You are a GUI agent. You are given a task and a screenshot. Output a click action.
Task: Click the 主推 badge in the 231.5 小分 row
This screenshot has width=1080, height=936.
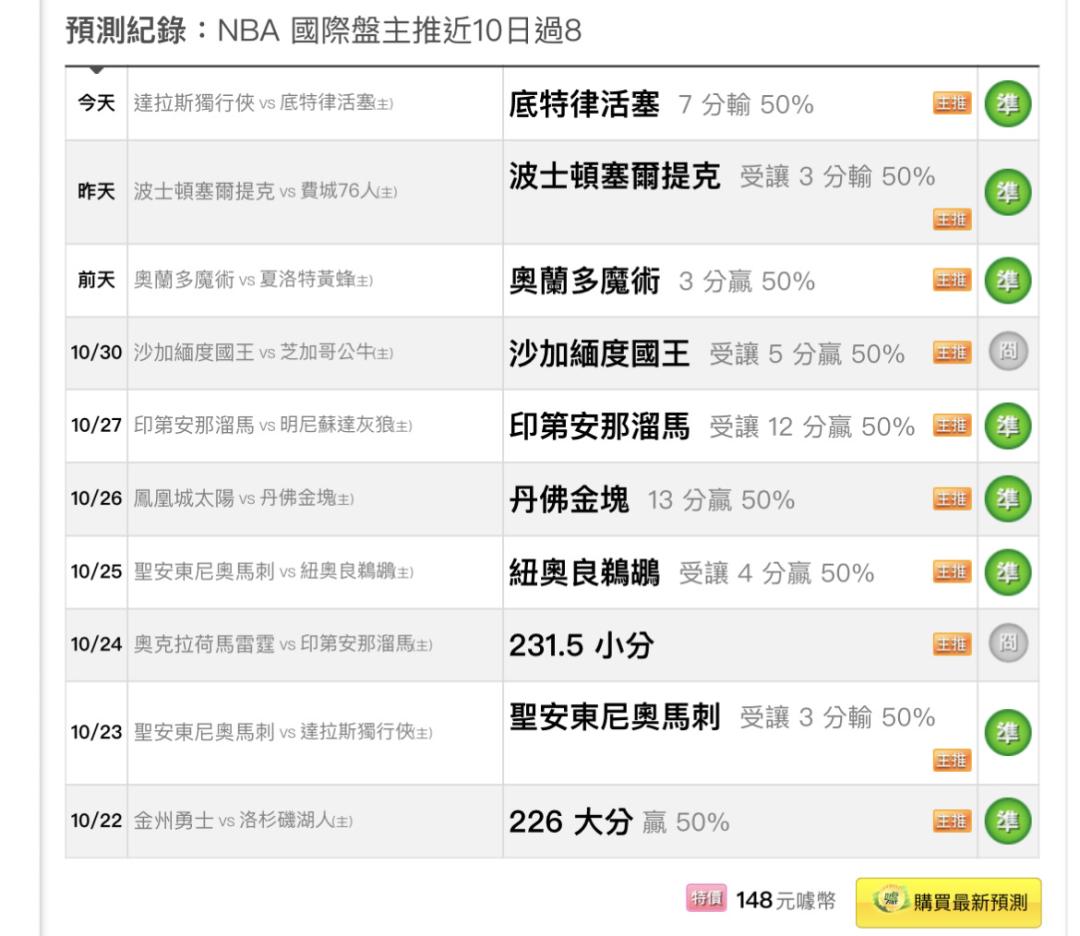(x=952, y=644)
